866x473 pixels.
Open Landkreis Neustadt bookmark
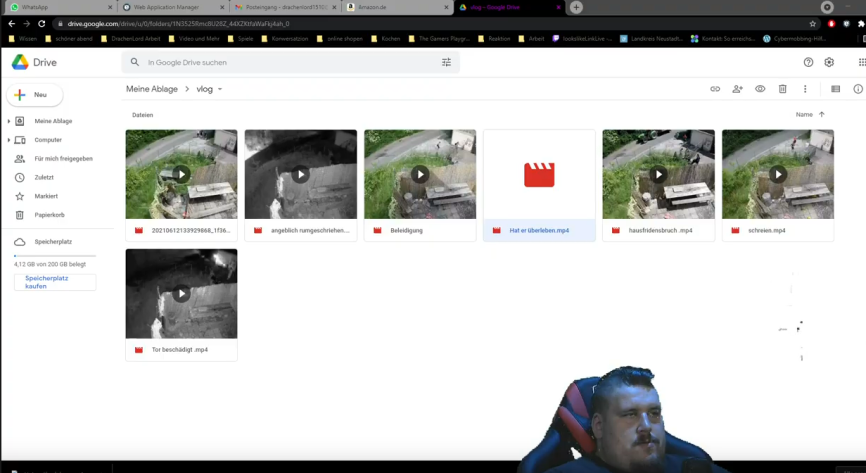[x=651, y=39]
